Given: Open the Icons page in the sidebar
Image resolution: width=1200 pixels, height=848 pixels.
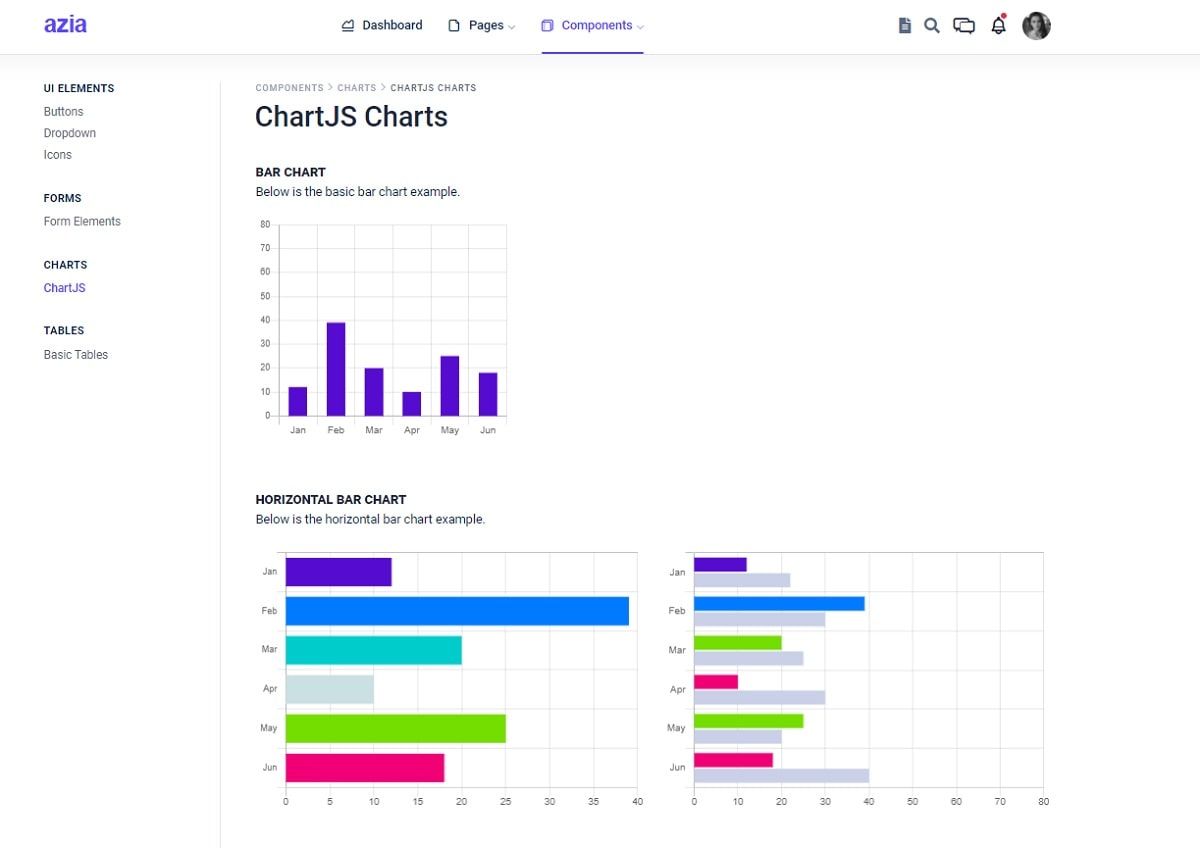Looking at the screenshot, I should click(57, 154).
